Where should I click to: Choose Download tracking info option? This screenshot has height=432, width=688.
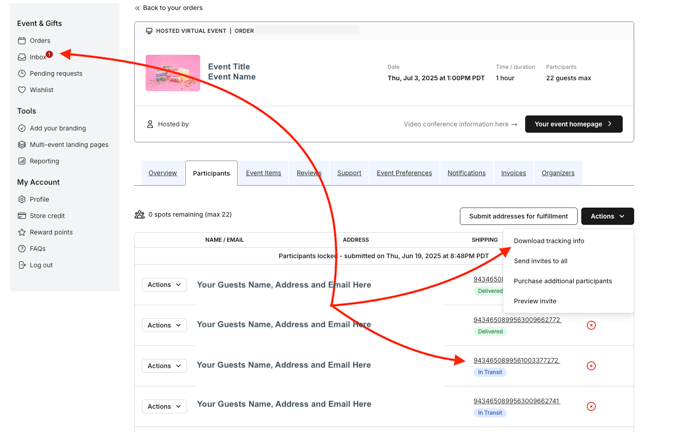coord(549,241)
